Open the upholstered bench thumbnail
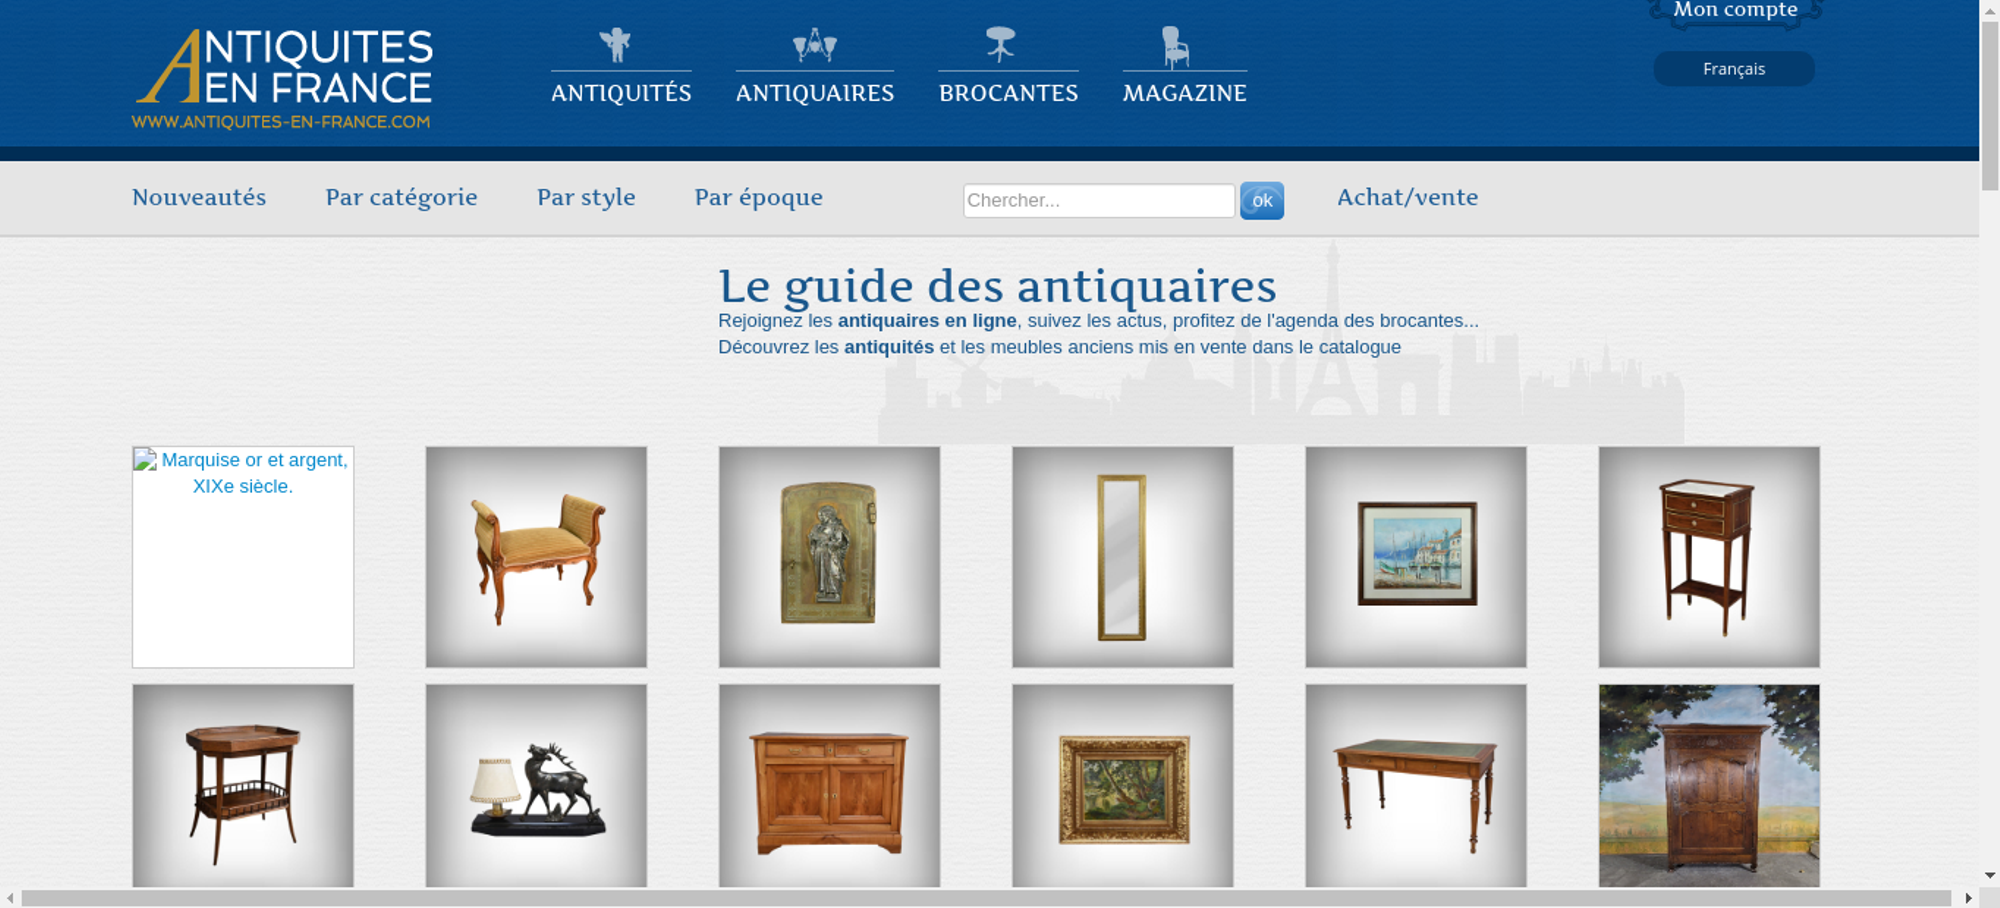 [536, 557]
